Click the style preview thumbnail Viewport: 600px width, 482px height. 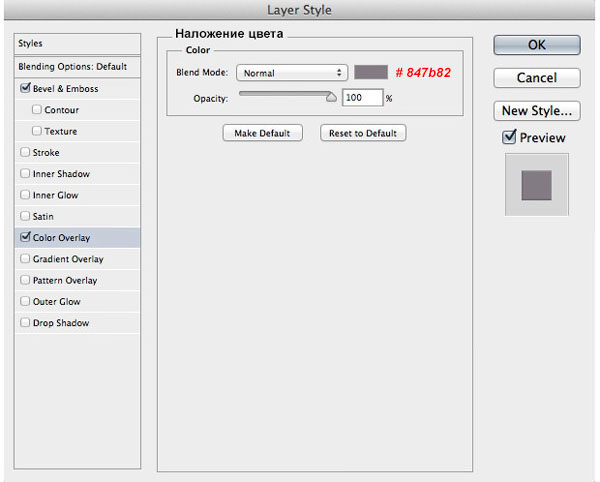click(536, 185)
